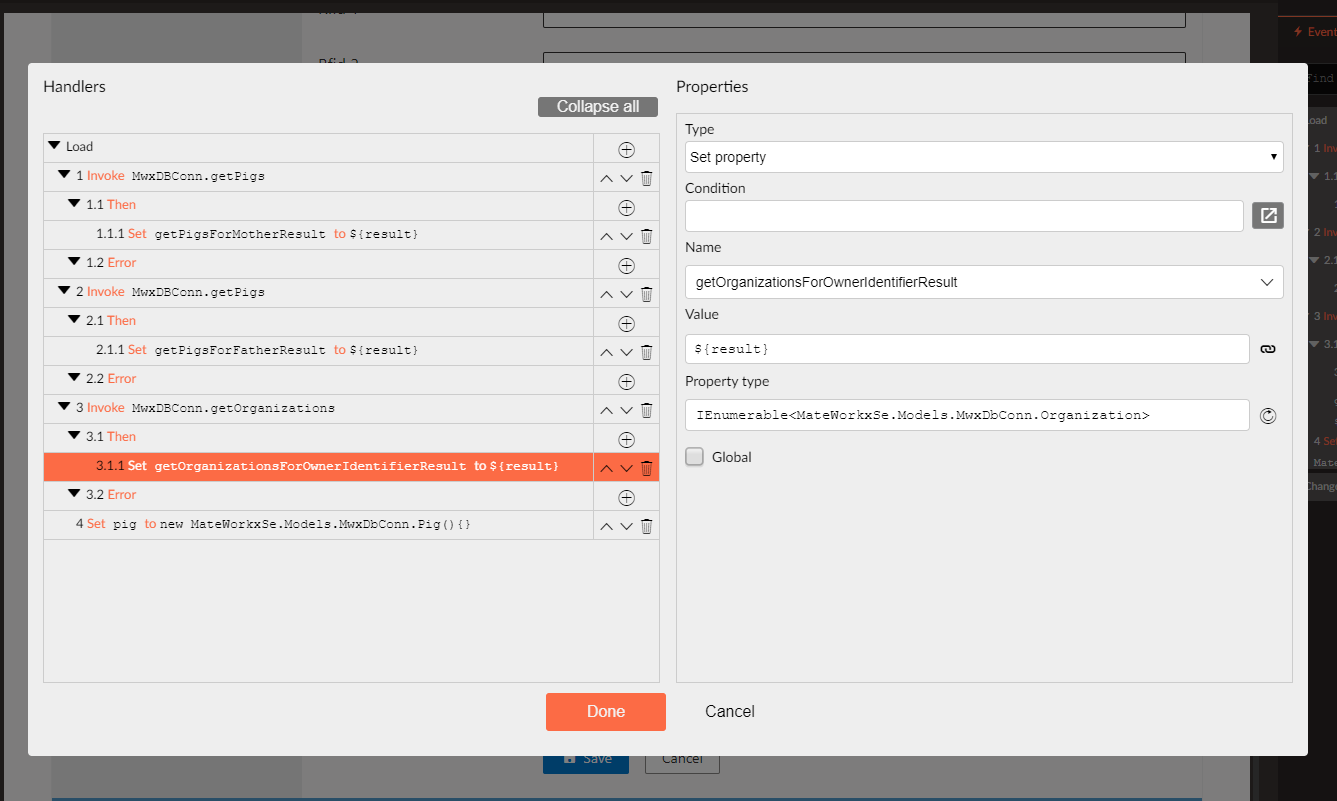Collapse the 3 Invoke getOrganizations node
Viewport: 1337px width, 801px height.
tap(65, 407)
